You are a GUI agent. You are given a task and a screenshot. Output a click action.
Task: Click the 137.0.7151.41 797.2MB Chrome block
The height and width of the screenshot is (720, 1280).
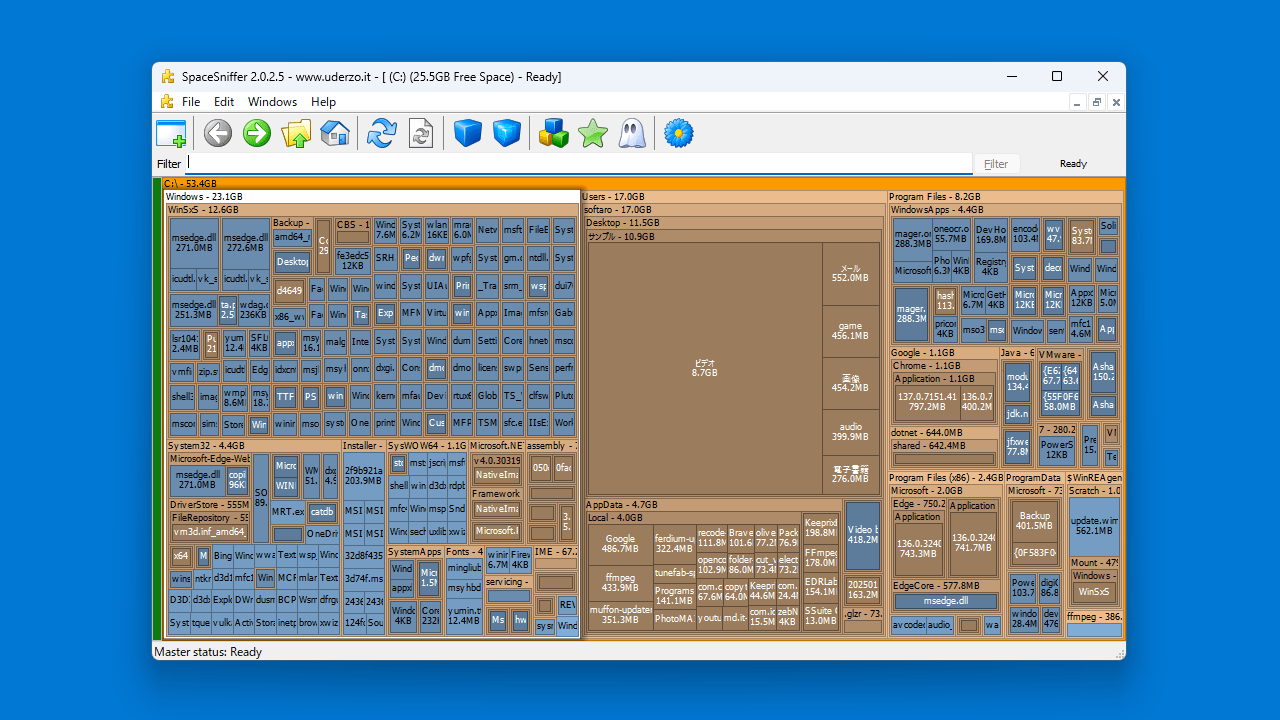coord(926,402)
